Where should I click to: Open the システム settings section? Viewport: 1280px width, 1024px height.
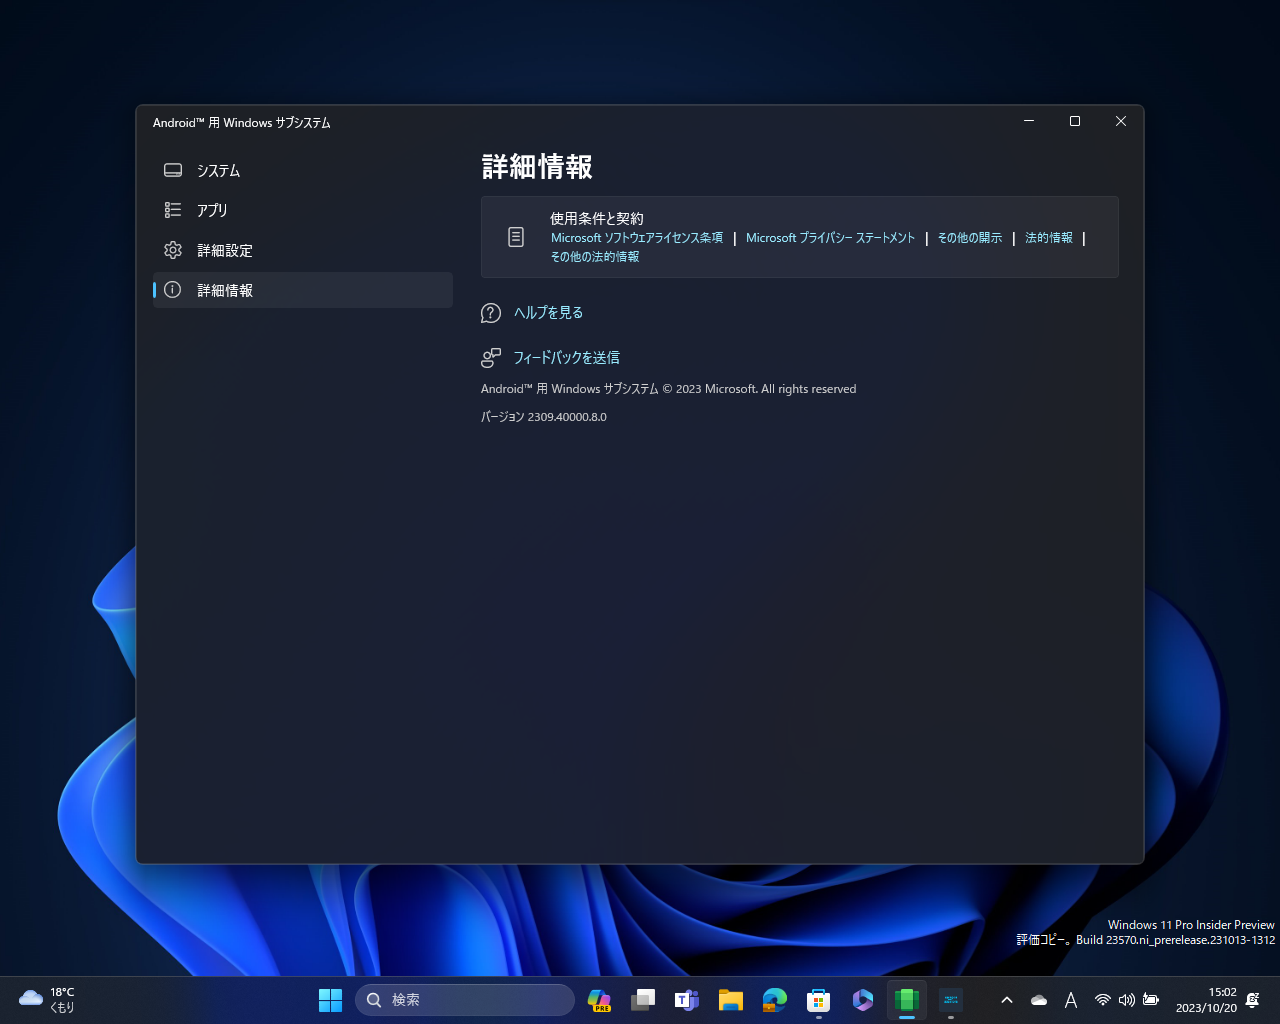[218, 170]
